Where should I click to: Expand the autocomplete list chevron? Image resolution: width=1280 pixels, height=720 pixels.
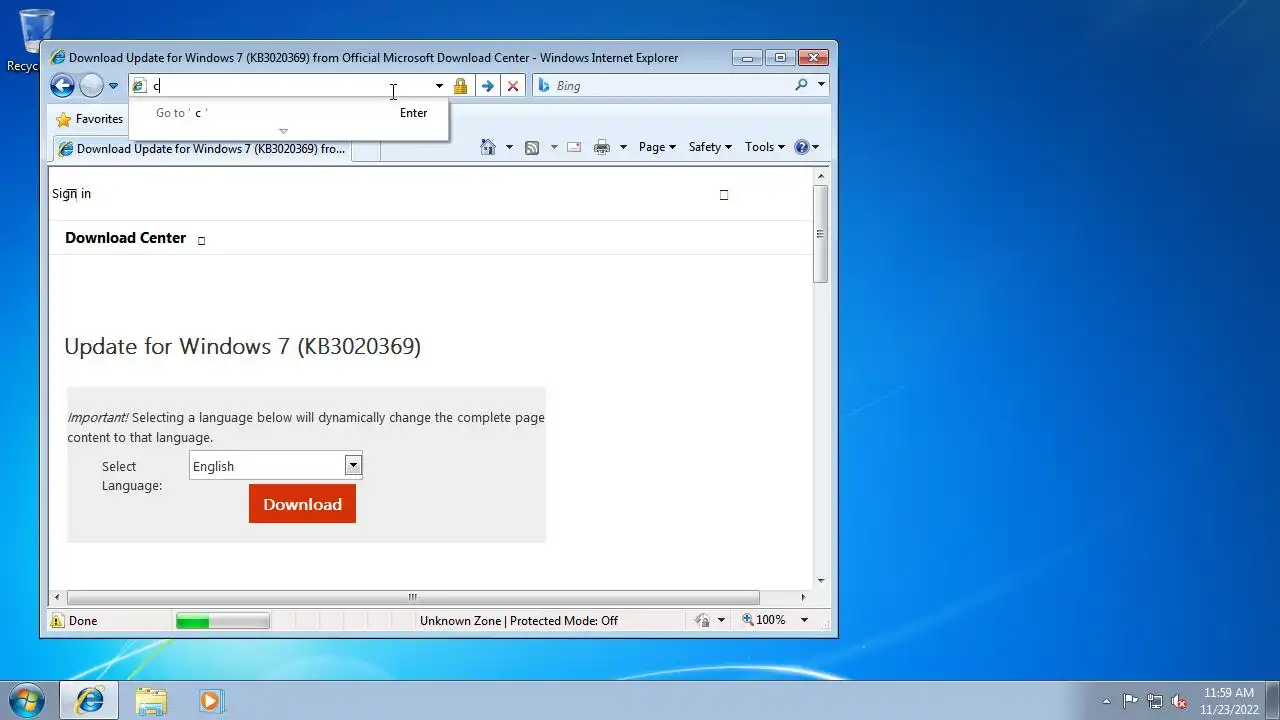[x=283, y=131]
